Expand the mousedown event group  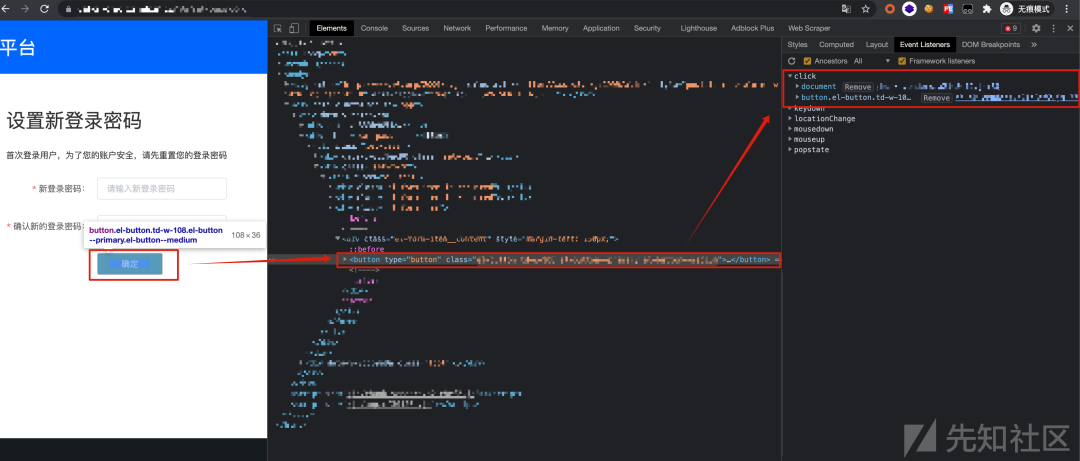[790, 129]
